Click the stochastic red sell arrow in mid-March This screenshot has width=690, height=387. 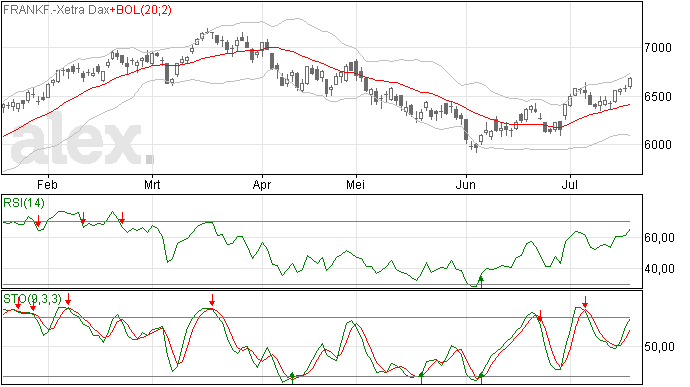212,300
